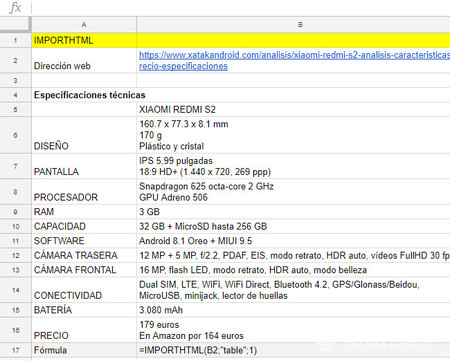The height and width of the screenshot is (361, 450).
Task: Select the CONECTIVIDAD label cell
Action: pos(84,290)
